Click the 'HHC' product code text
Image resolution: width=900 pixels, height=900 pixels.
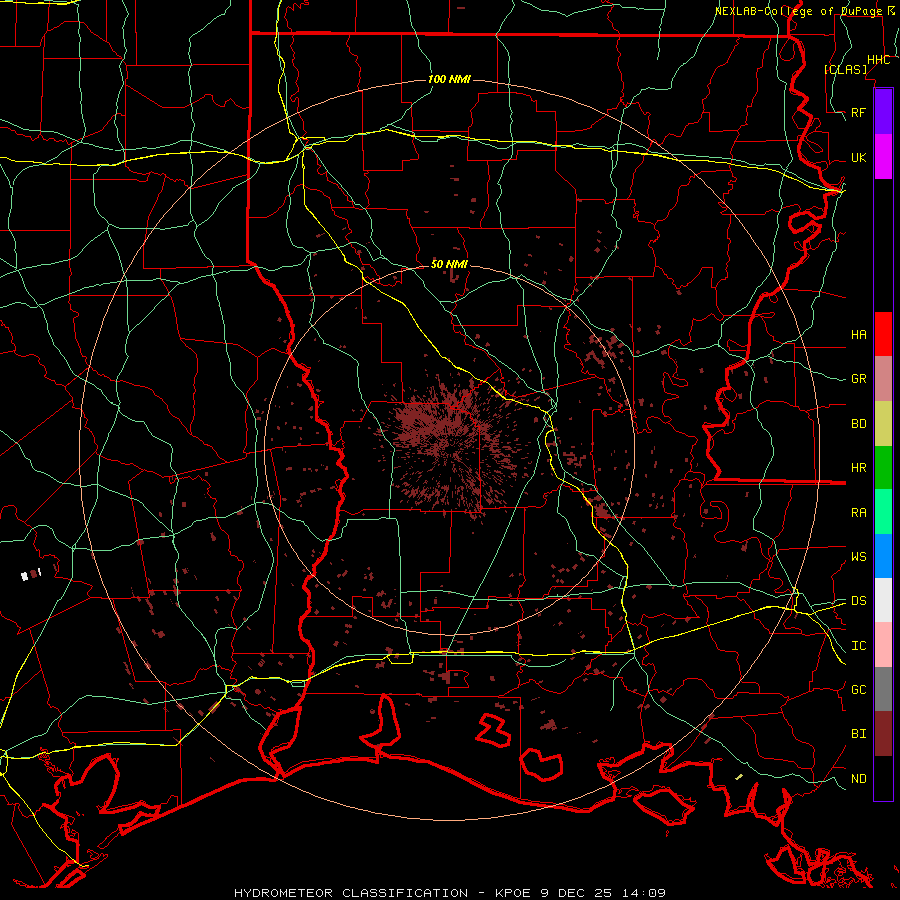click(878, 60)
